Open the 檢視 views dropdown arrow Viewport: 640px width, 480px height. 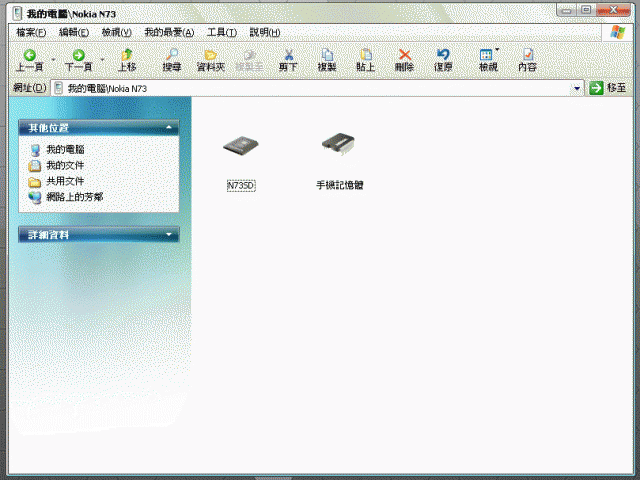(x=497, y=50)
